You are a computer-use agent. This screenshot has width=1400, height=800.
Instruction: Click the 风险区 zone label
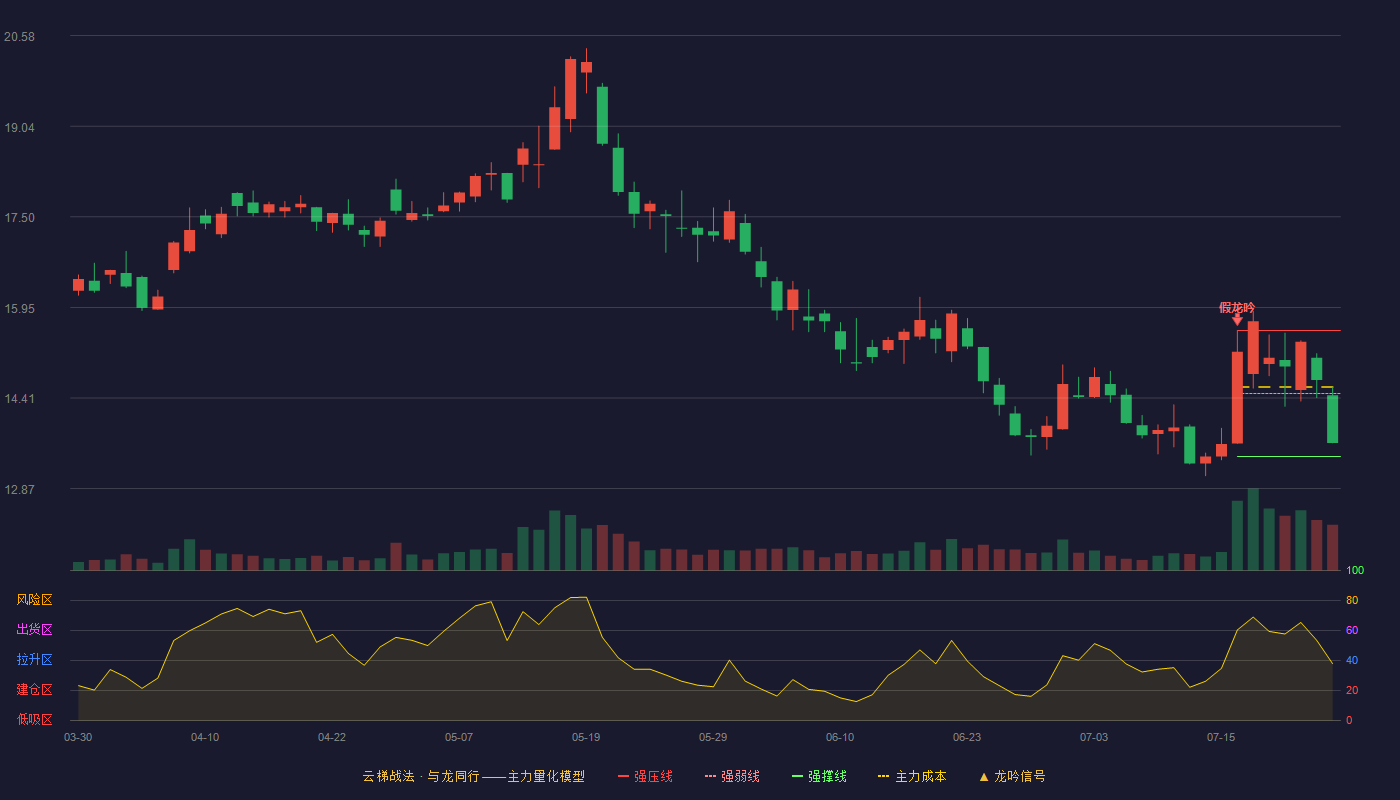34,600
